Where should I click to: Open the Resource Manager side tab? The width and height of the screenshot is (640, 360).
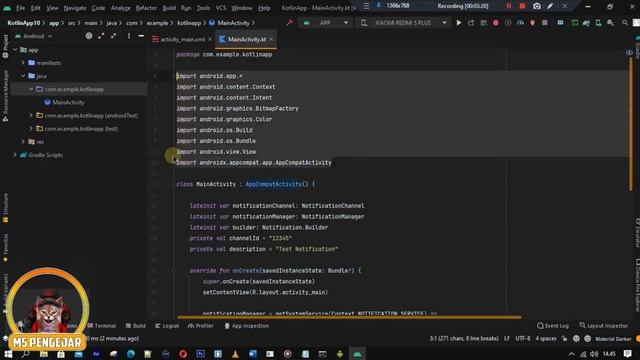click(5, 96)
